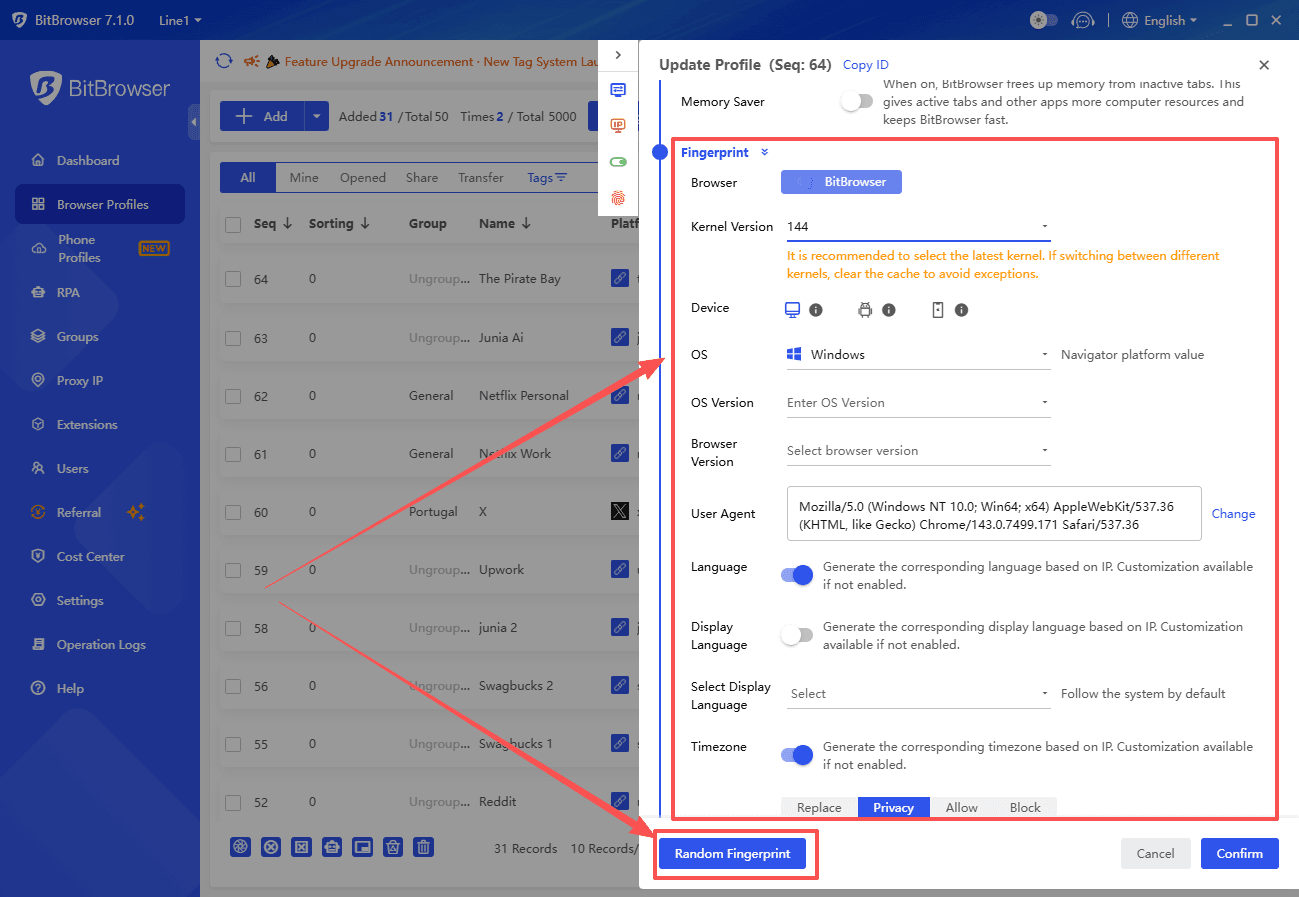Select the Block tab option
Image resolution: width=1299 pixels, height=897 pixels.
(1025, 808)
